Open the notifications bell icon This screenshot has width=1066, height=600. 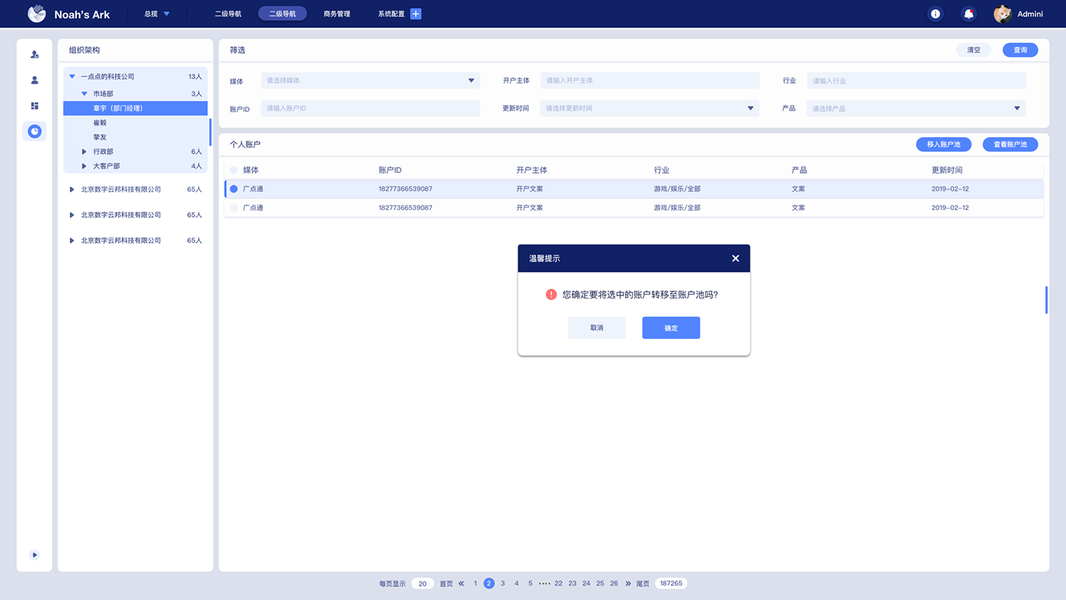pyautogui.click(x=969, y=14)
